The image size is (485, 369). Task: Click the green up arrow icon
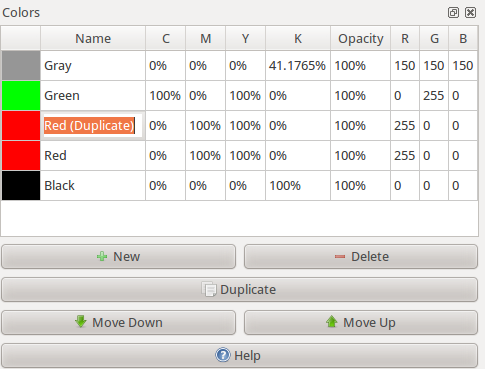[332, 322]
